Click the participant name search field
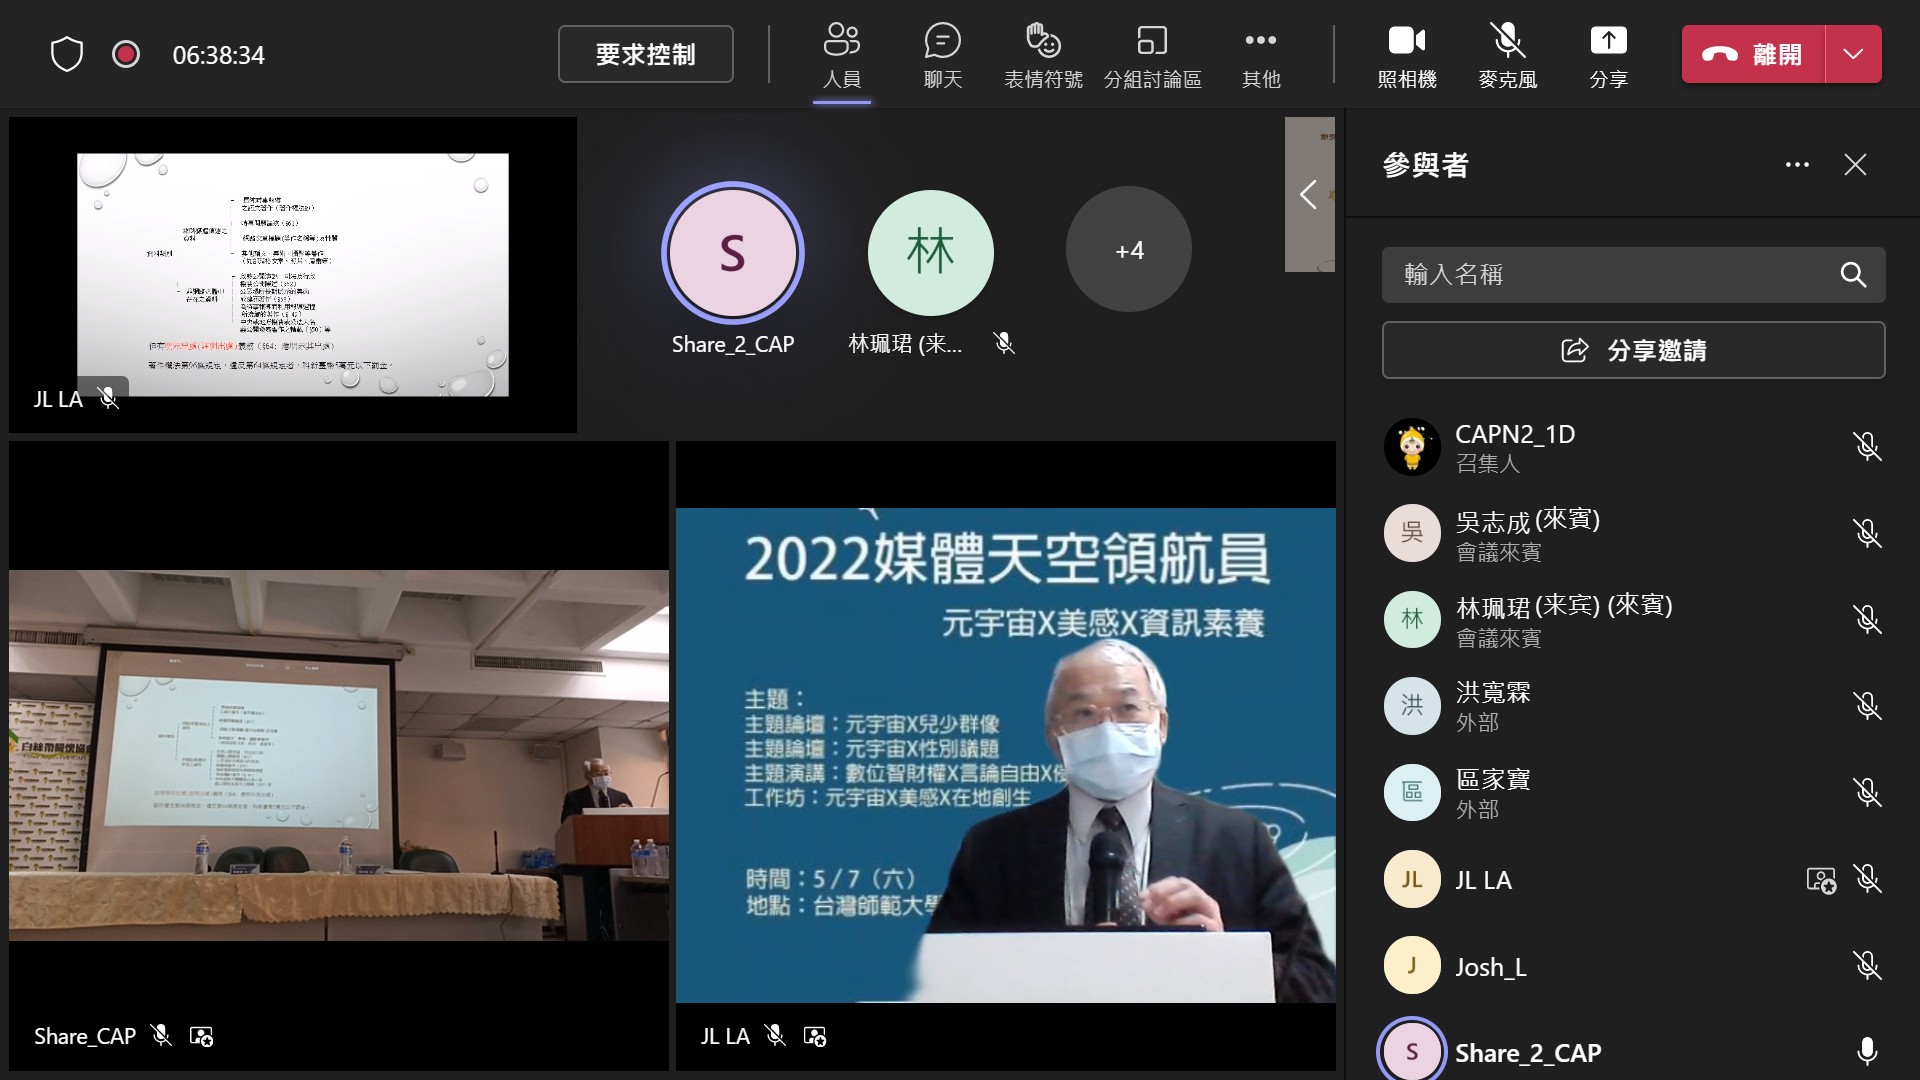This screenshot has height=1080, width=1920. click(x=1633, y=275)
